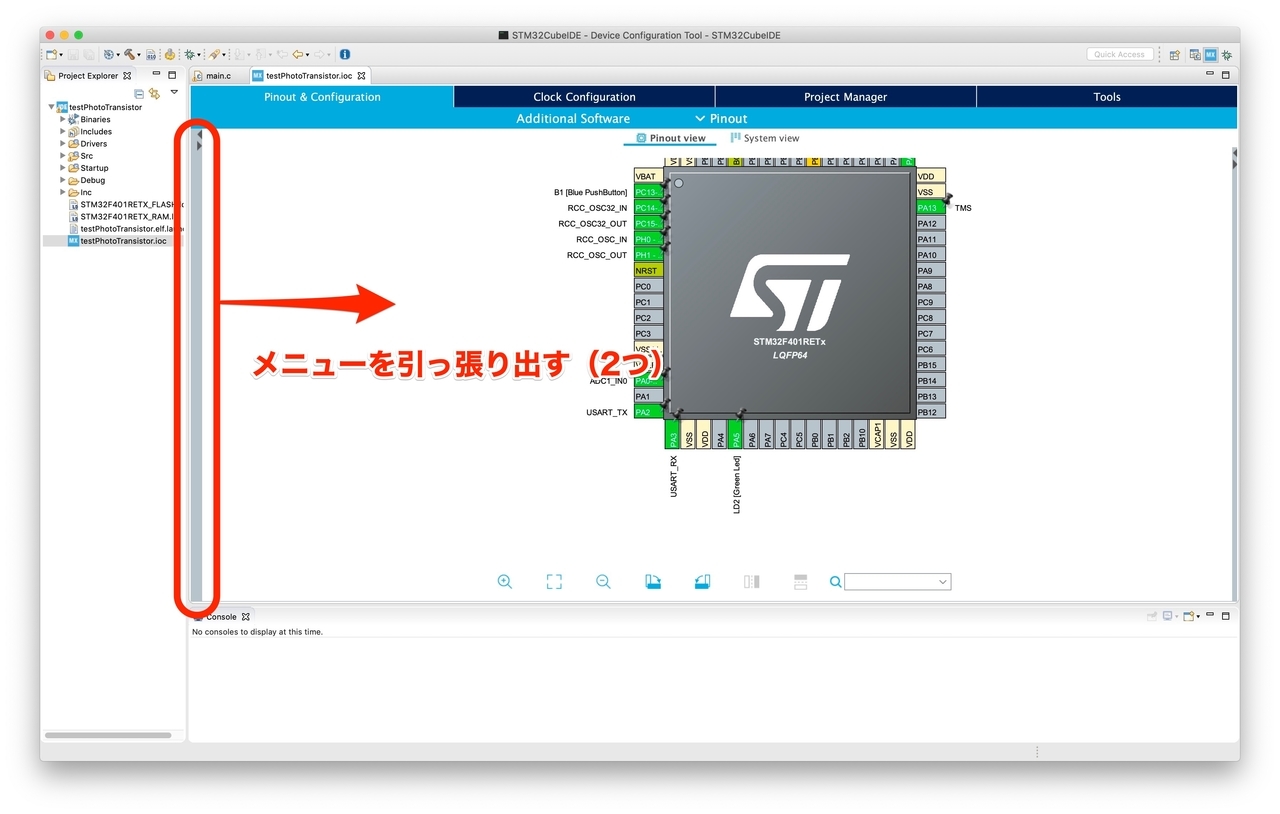The height and width of the screenshot is (814, 1280).
Task: Click the Project Explorer horizontal scrollbar
Action: tap(108, 735)
